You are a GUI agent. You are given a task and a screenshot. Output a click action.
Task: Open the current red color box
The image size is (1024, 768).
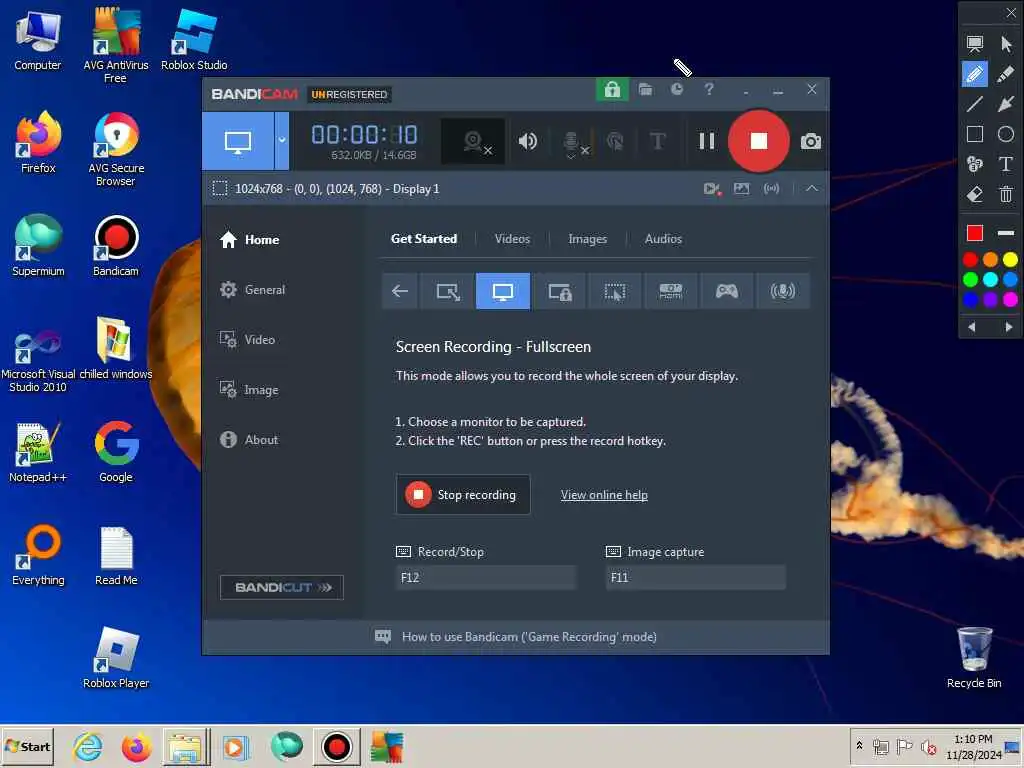click(x=974, y=233)
